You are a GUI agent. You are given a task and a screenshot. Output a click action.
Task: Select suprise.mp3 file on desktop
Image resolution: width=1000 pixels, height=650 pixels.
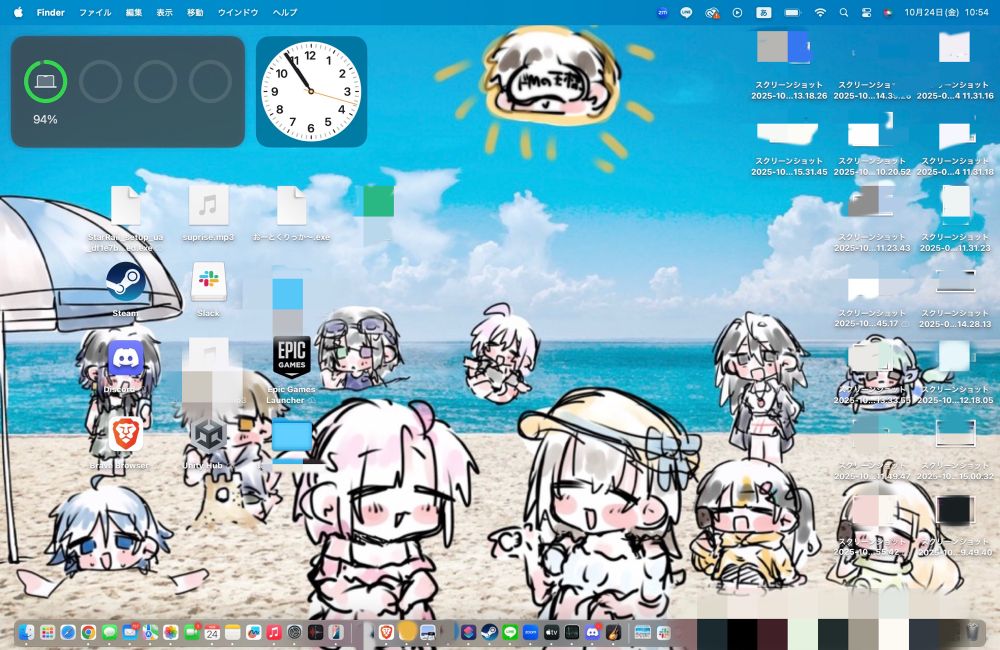[x=209, y=213]
